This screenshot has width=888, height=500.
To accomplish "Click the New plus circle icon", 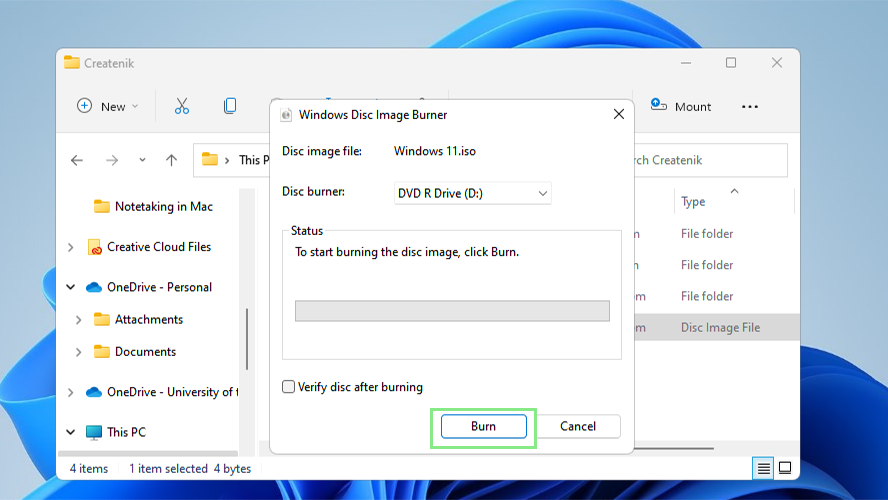I will coord(84,106).
